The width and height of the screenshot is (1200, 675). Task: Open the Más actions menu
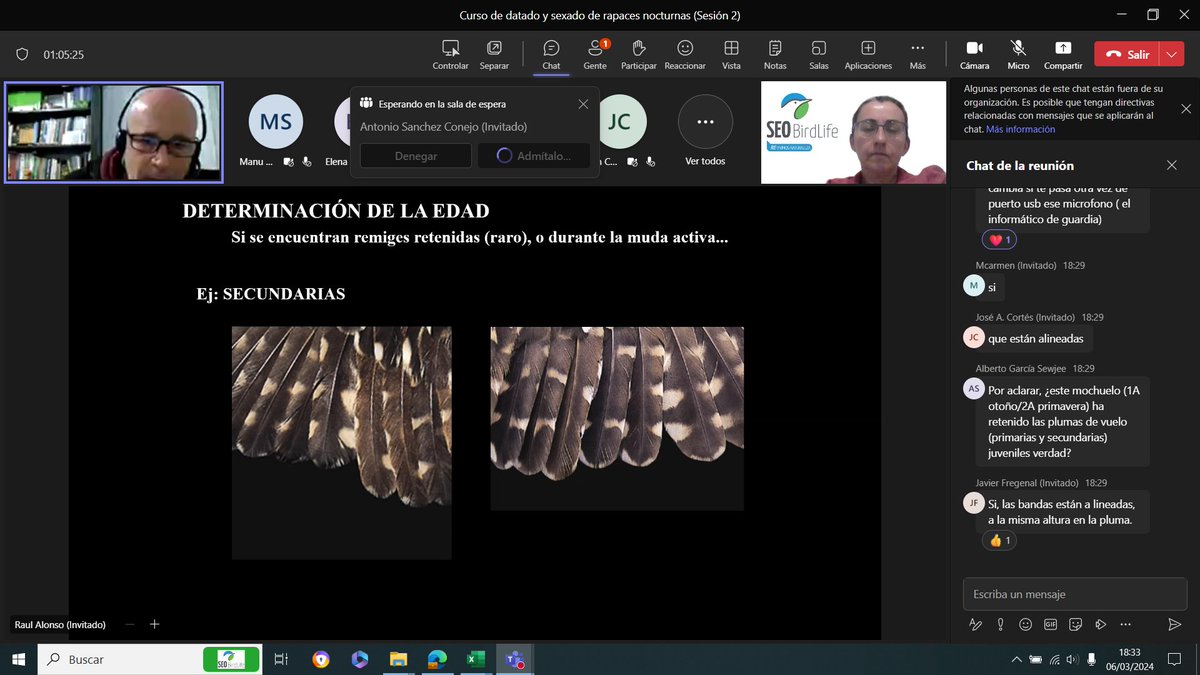click(918, 55)
